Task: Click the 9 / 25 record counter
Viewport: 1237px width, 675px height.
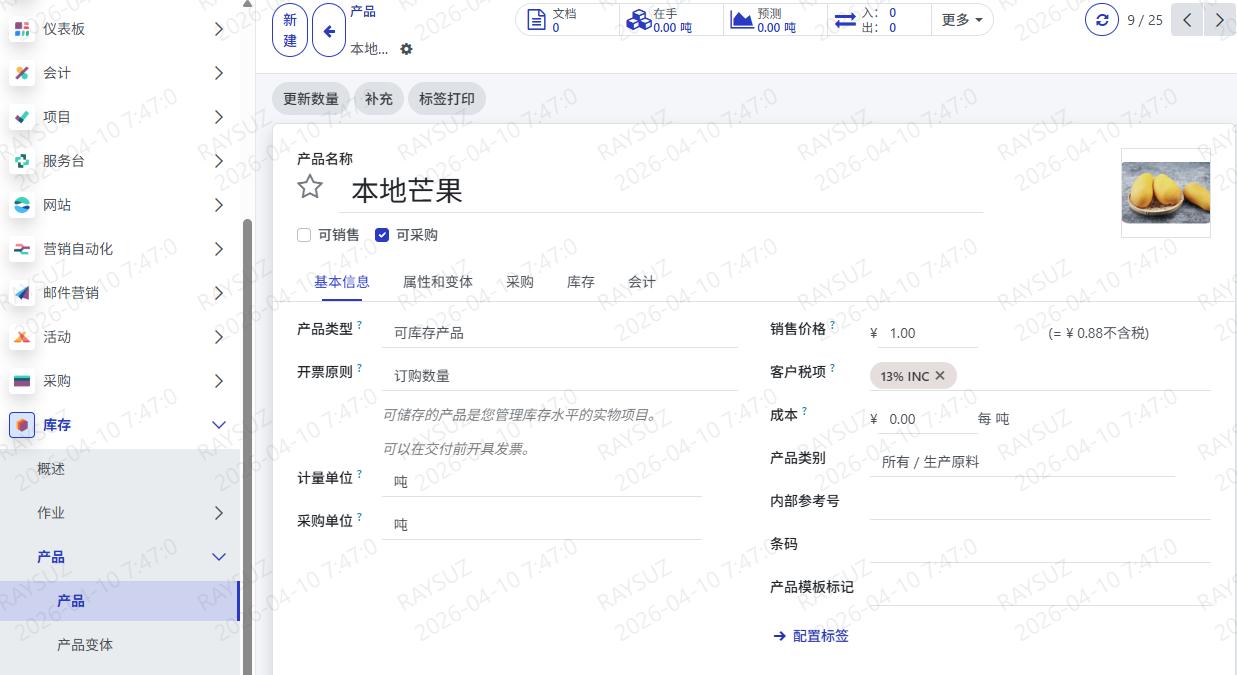Action: pos(1144,20)
